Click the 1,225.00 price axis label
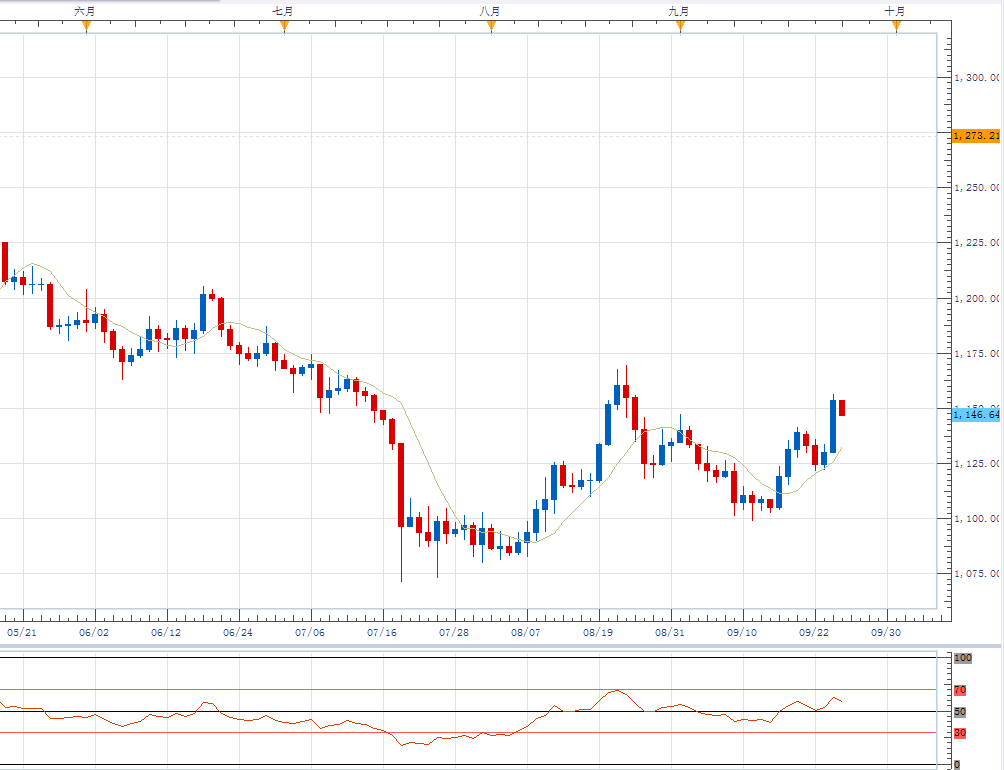Image resolution: width=1004 pixels, height=770 pixels. 976,243
